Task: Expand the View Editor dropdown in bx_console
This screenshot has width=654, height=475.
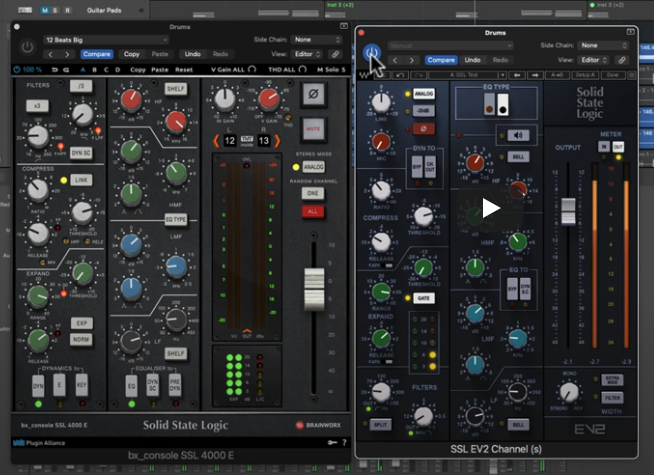Action: tap(307, 54)
